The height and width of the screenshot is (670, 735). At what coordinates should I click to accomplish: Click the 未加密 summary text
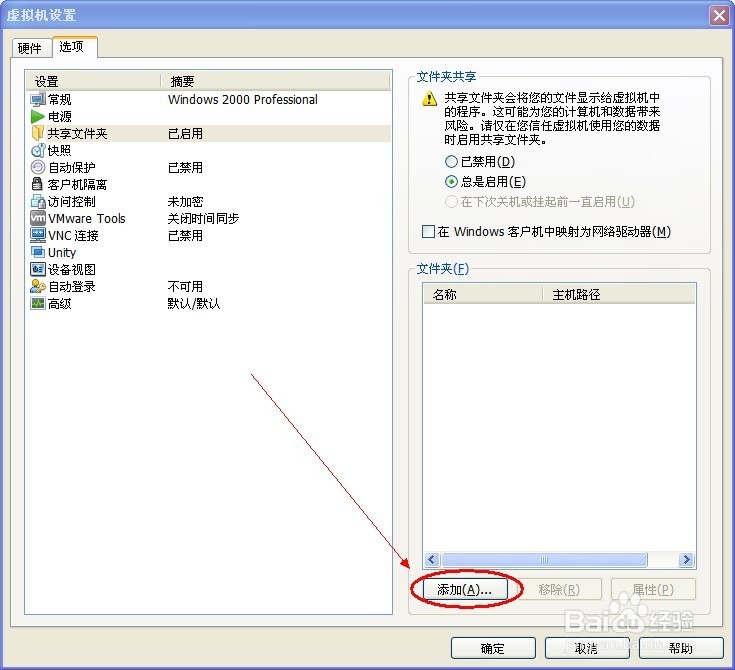[x=186, y=202]
